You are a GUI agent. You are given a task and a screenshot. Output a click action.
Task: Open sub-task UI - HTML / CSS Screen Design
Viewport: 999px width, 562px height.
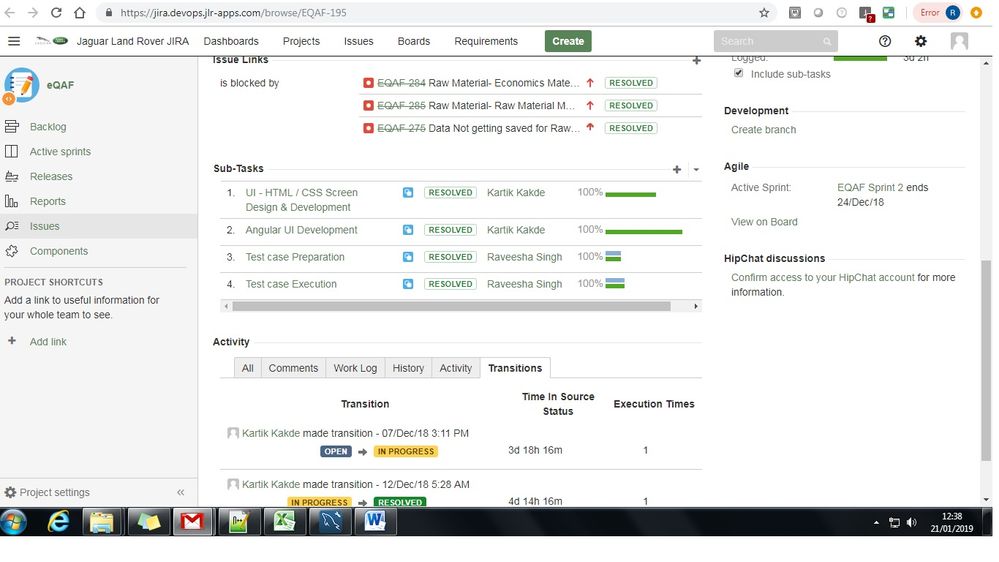301,200
